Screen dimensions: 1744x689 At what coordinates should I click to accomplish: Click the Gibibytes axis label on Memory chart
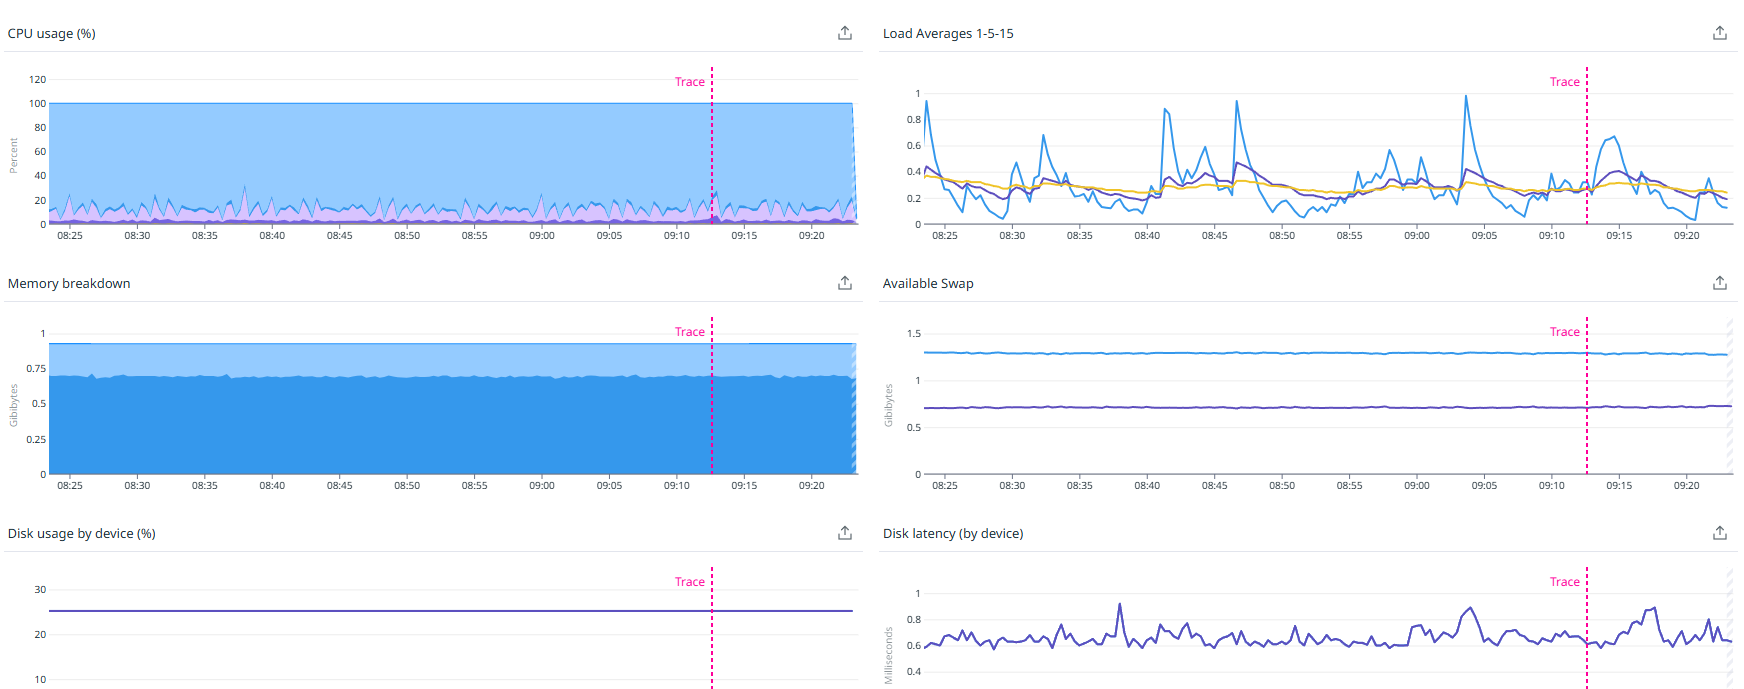pyautogui.click(x=14, y=405)
